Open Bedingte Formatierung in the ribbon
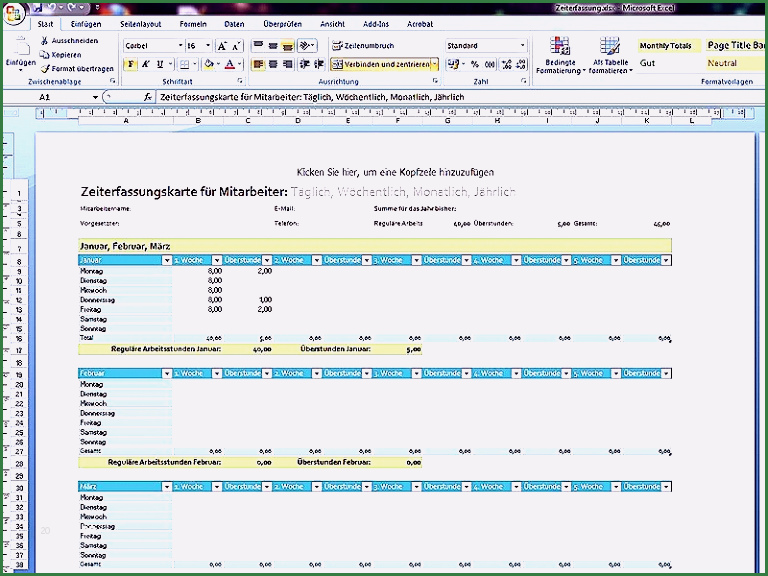The image size is (768, 576). pos(560,55)
